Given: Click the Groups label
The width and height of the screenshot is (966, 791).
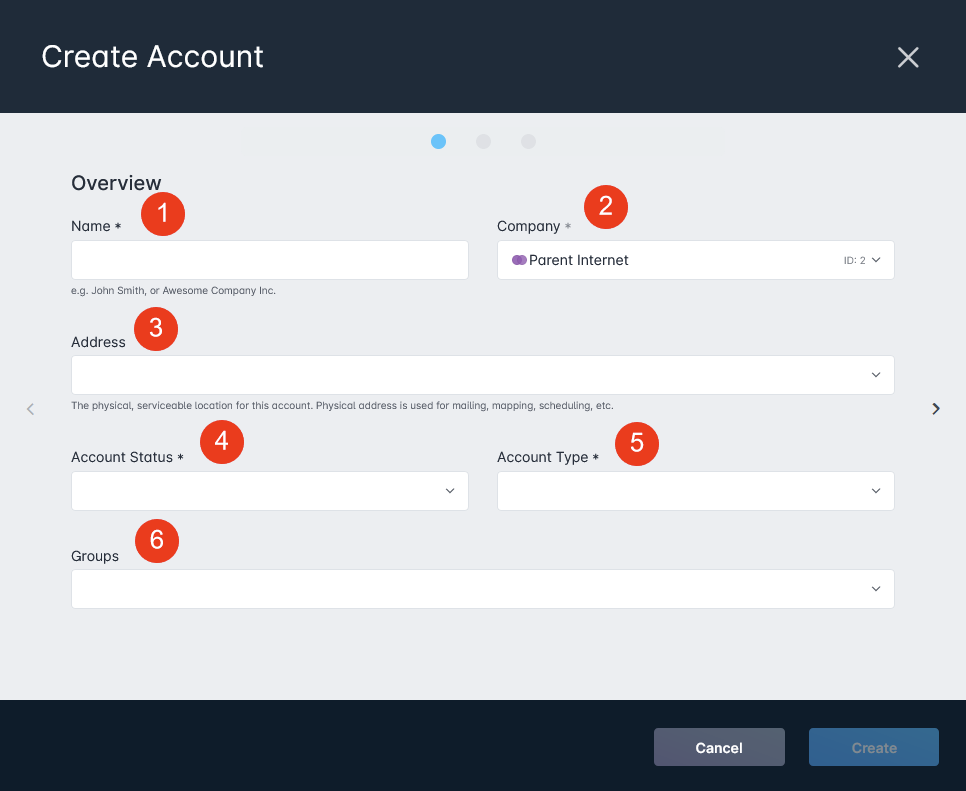Looking at the screenshot, I should tap(95, 556).
